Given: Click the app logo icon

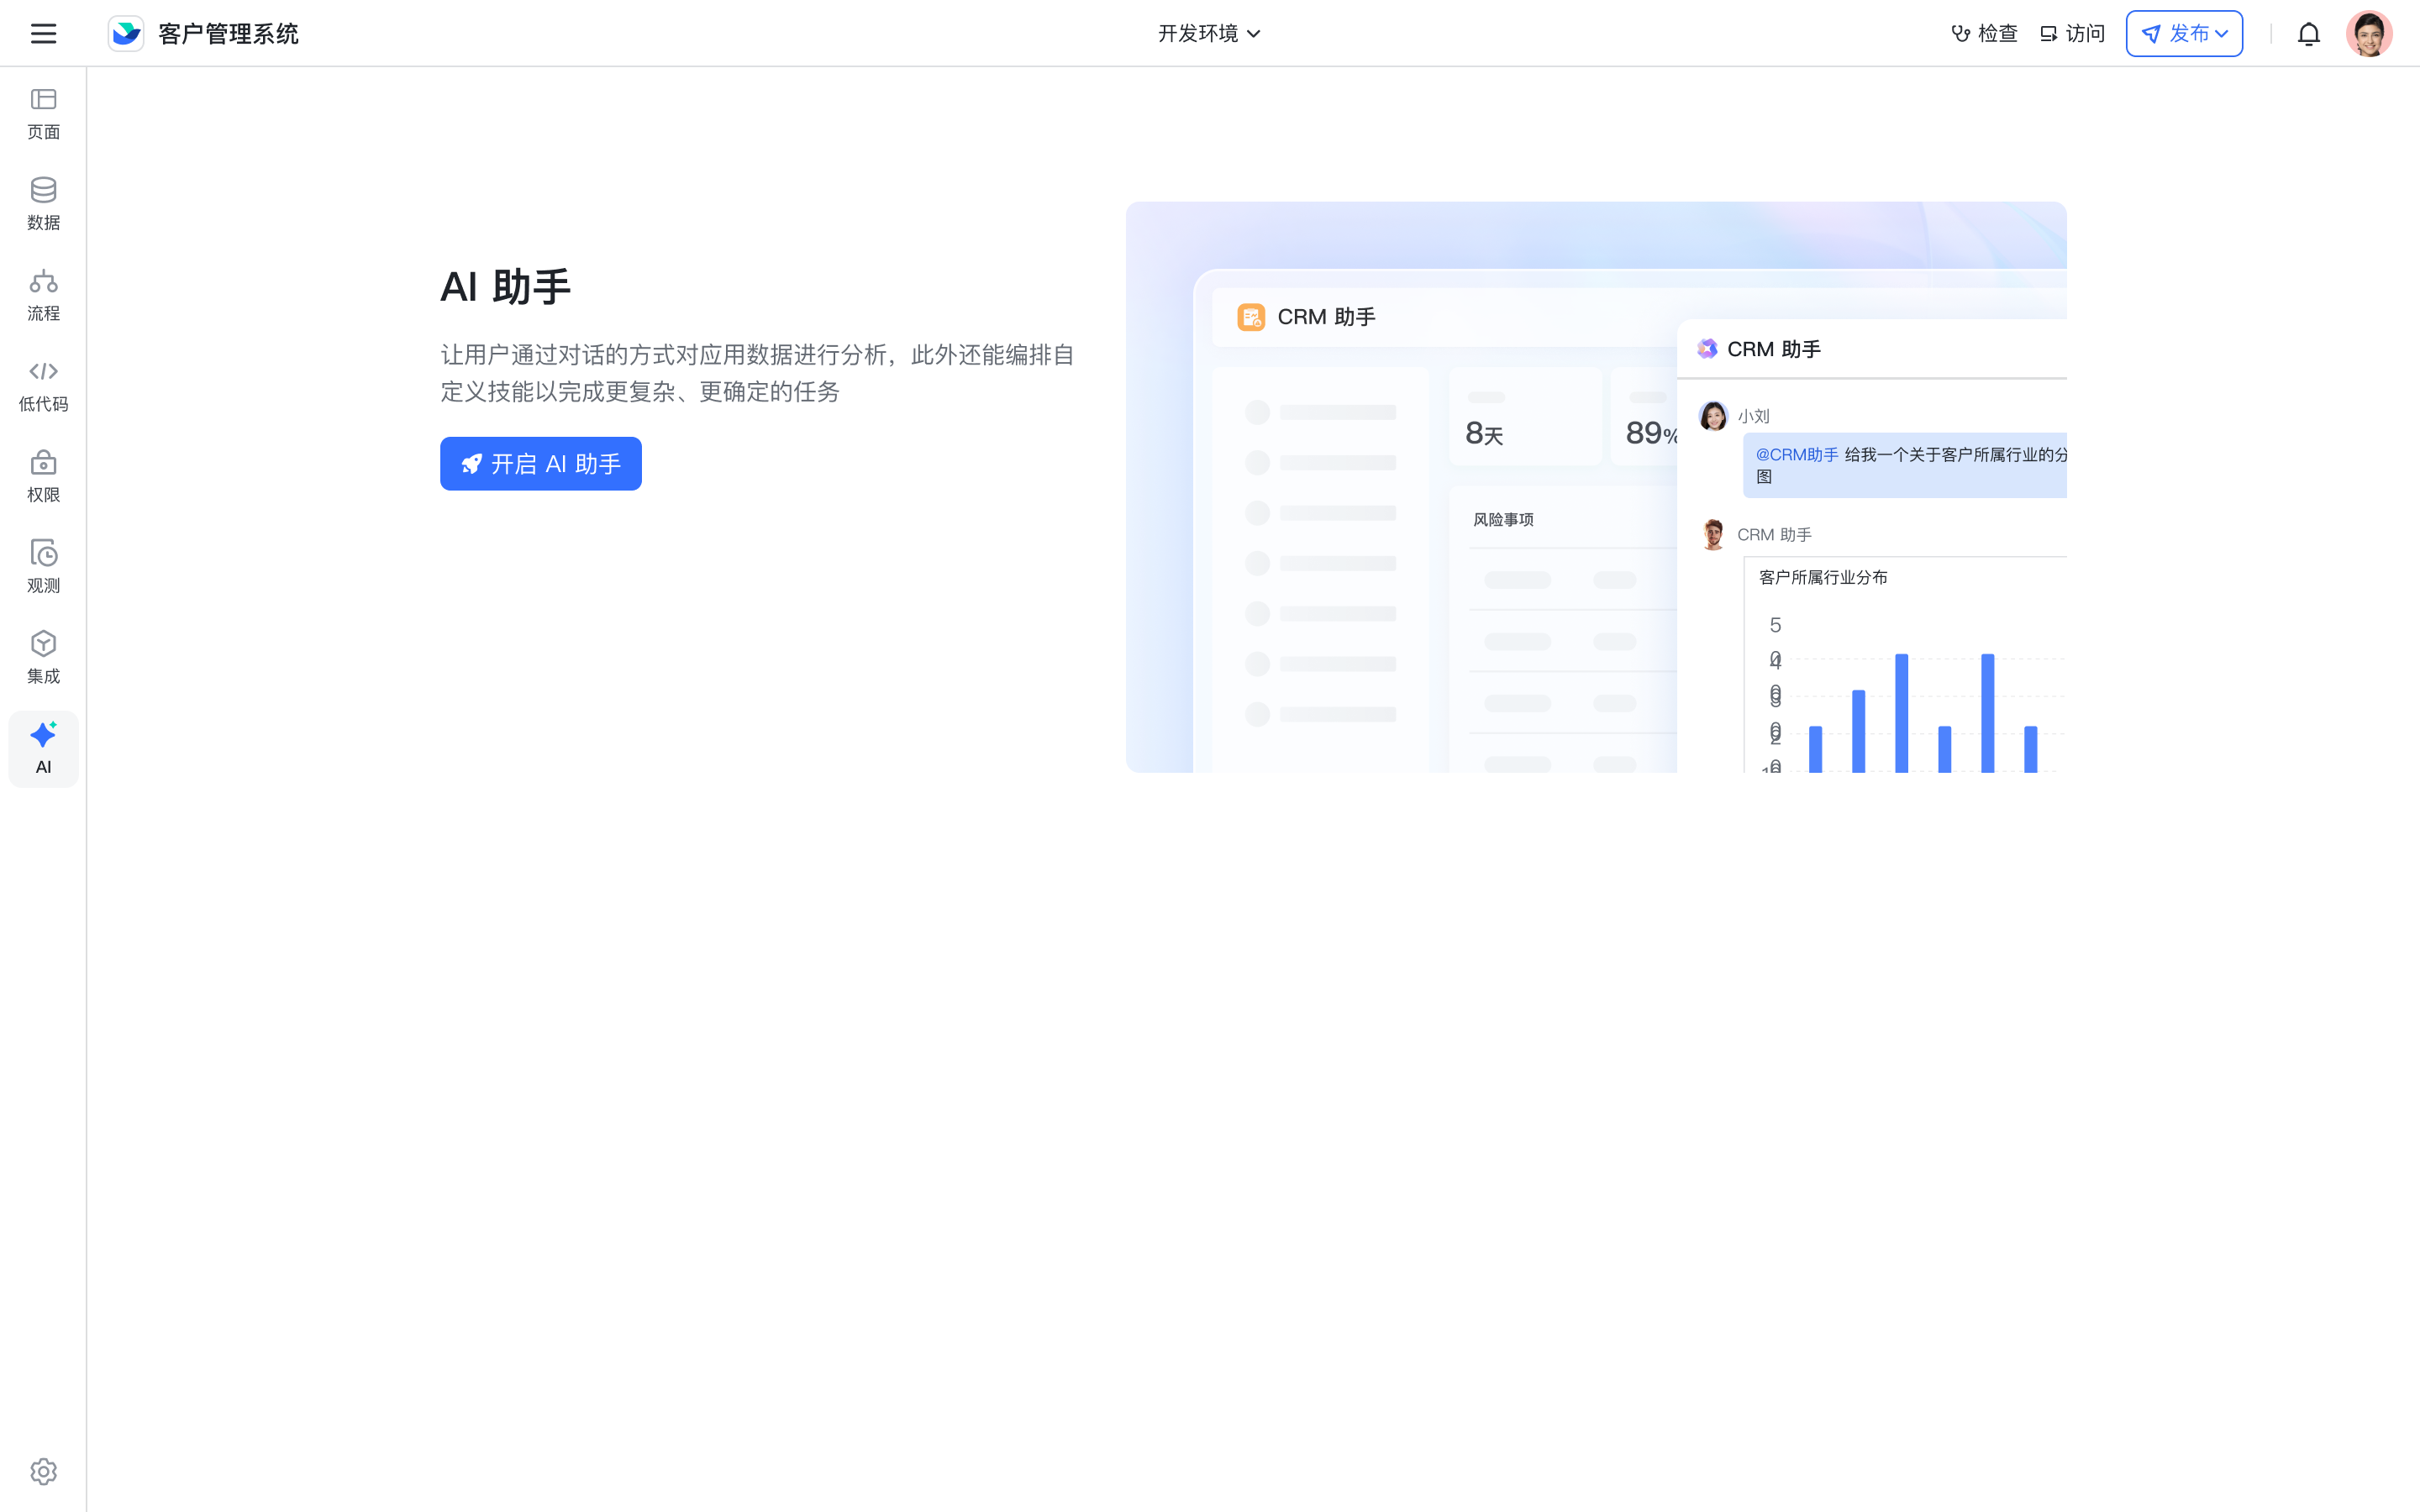Looking at the screenshot, I should [x=126, y=33].
